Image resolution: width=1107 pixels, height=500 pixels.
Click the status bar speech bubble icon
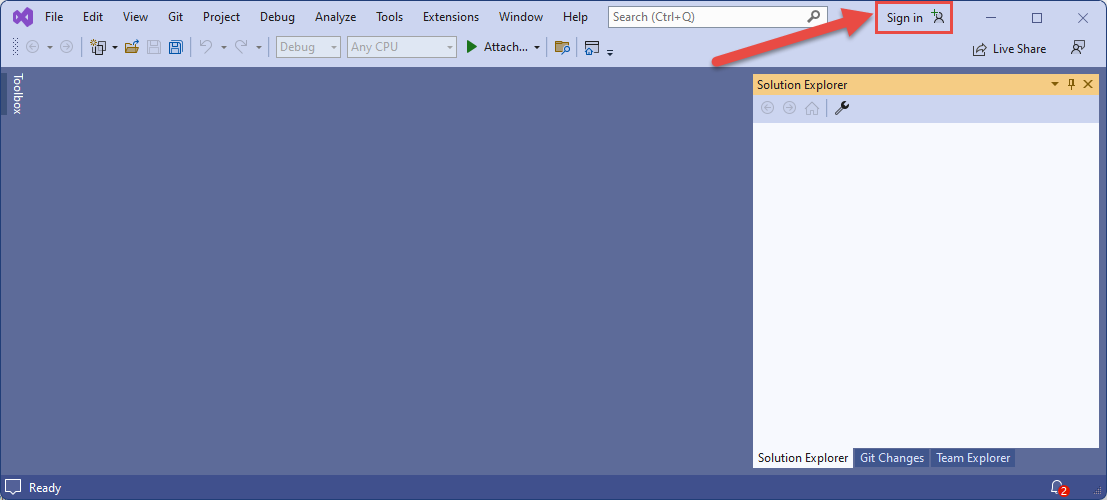pyautogui.click(x=13, y=487)
